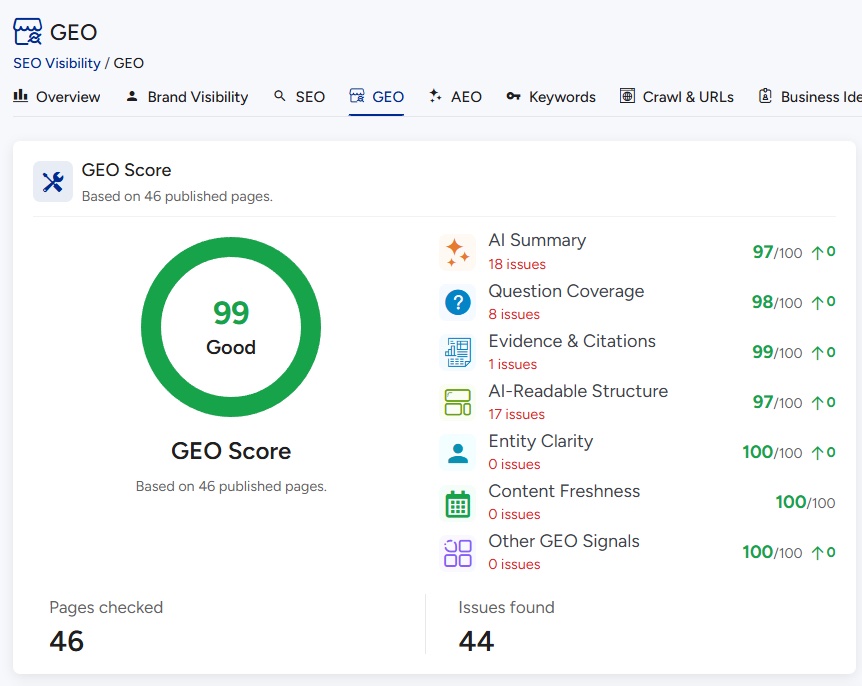The height and width of the screenshot is (686, 862).
Task: Click the Entity Clarity heading
Action: [541, 441]
